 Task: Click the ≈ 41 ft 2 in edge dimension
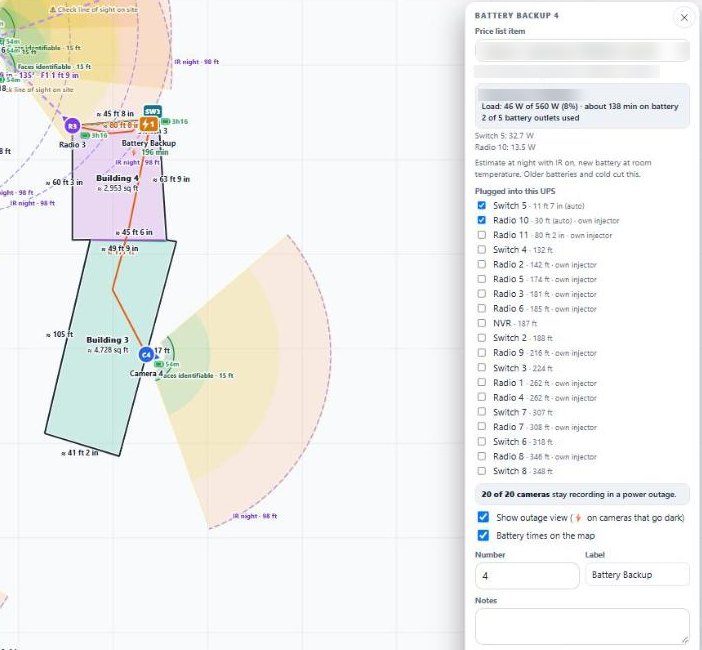coord(80,453)
